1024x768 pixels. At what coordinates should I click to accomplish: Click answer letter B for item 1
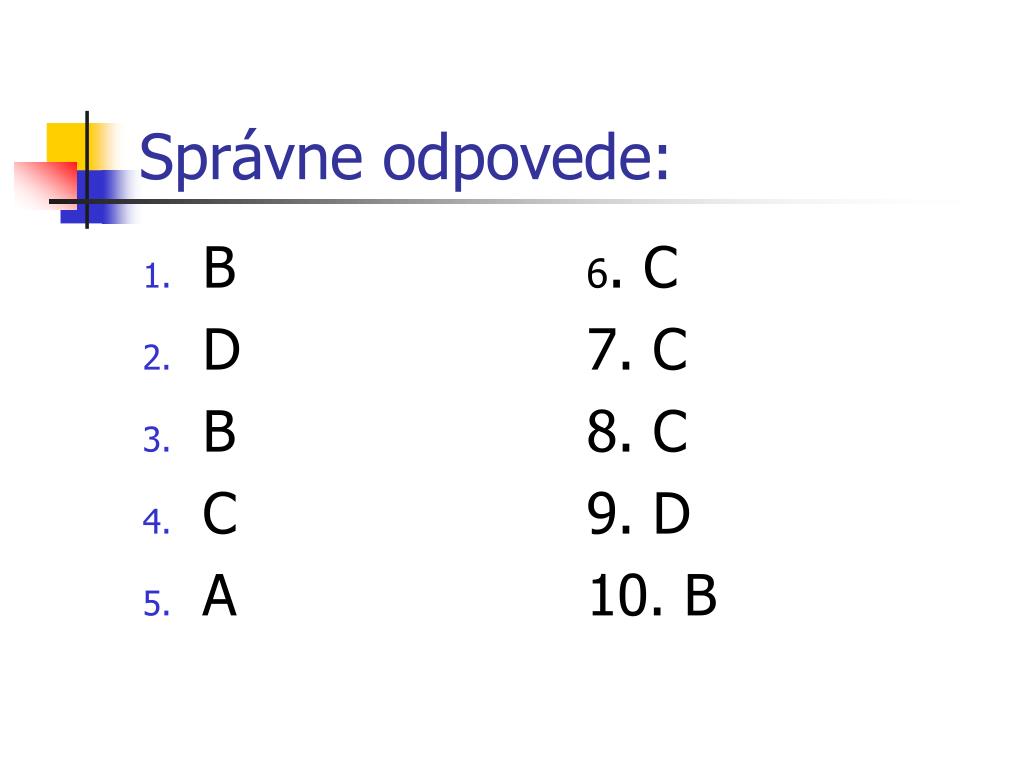pyautogui.click(x=219, y=267)
